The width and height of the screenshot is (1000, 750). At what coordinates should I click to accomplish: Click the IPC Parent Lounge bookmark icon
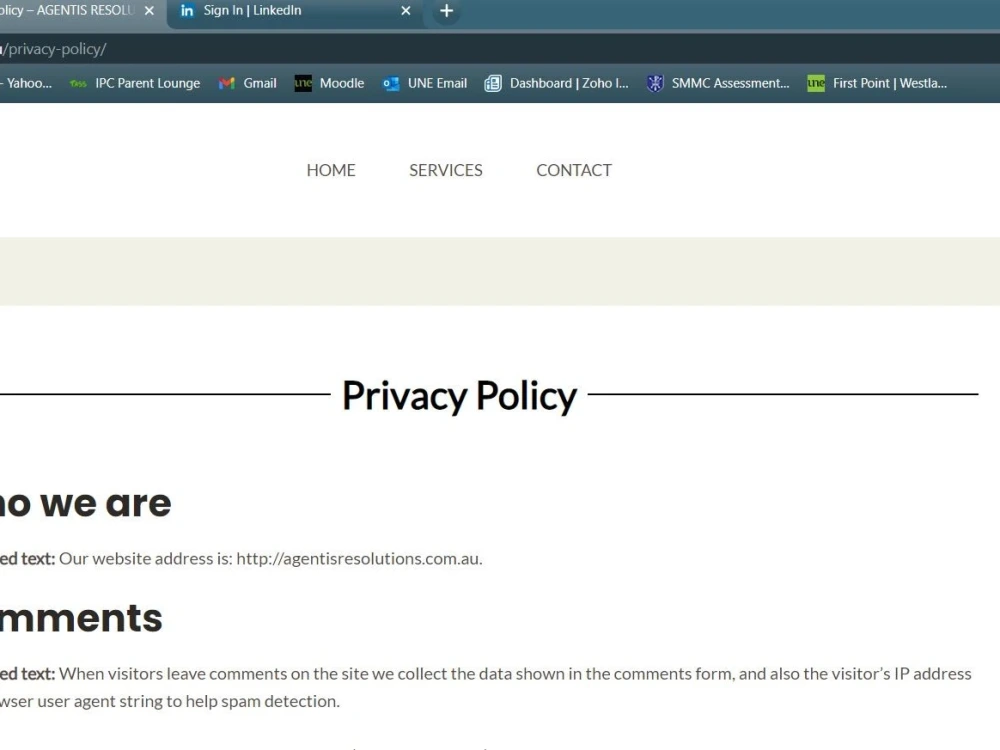tap(78, 84)
